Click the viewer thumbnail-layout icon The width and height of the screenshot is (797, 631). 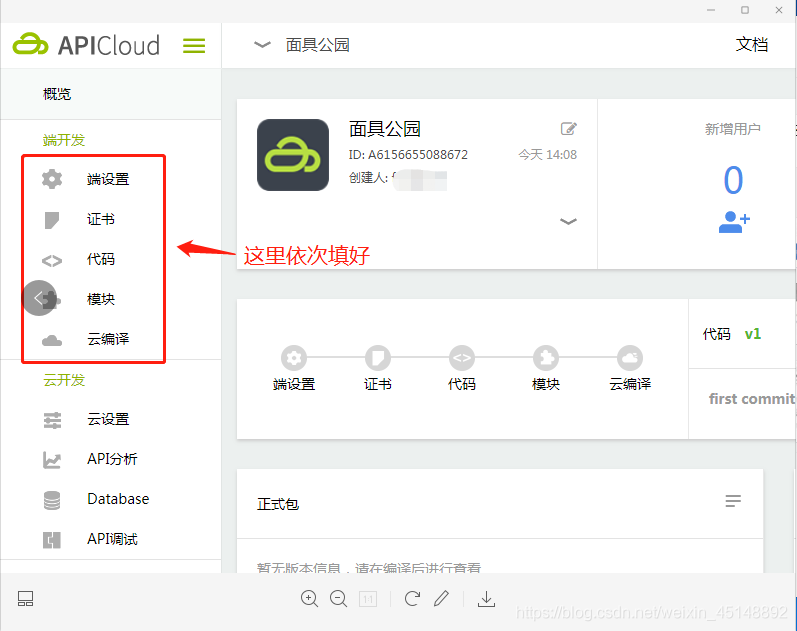(25, 598)
